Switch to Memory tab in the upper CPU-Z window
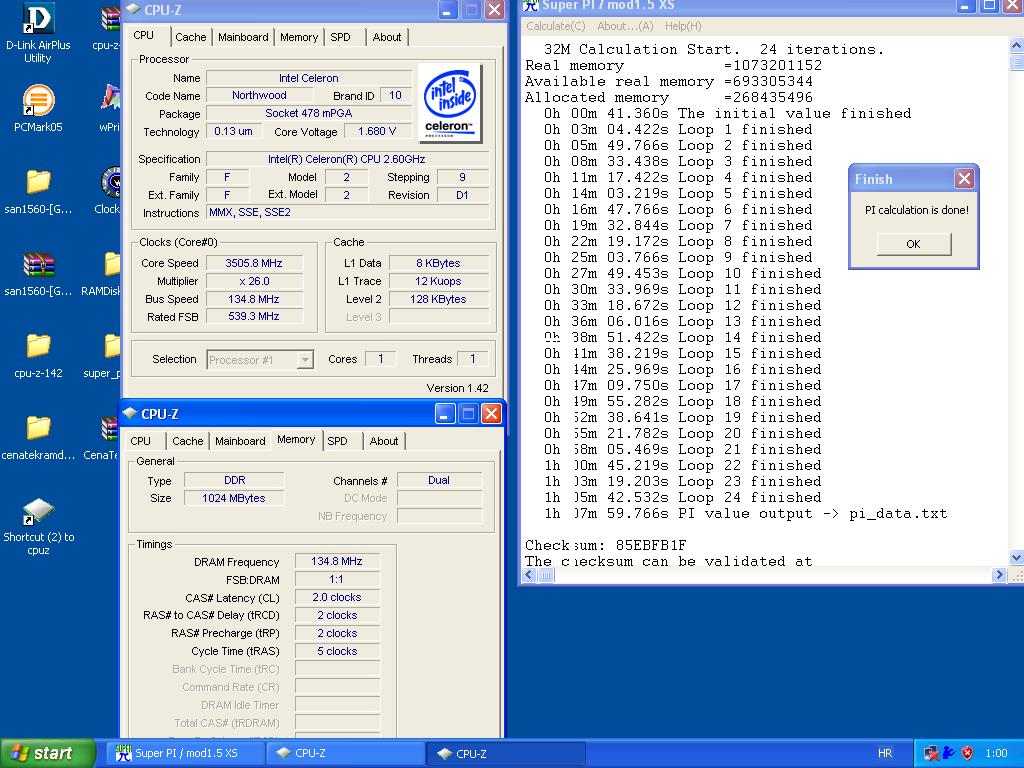The image size is (1024, 768). coord(299,37)
